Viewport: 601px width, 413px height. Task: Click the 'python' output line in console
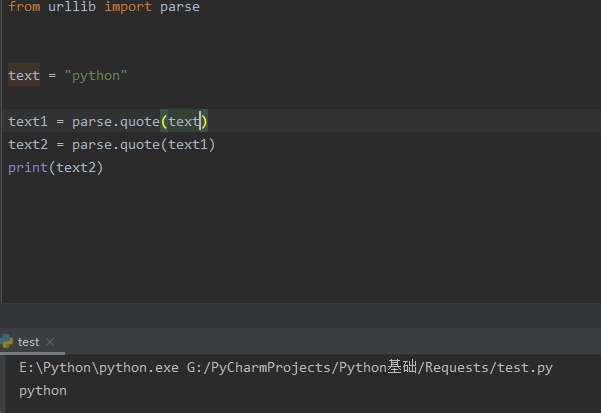(x=43, y=391)
